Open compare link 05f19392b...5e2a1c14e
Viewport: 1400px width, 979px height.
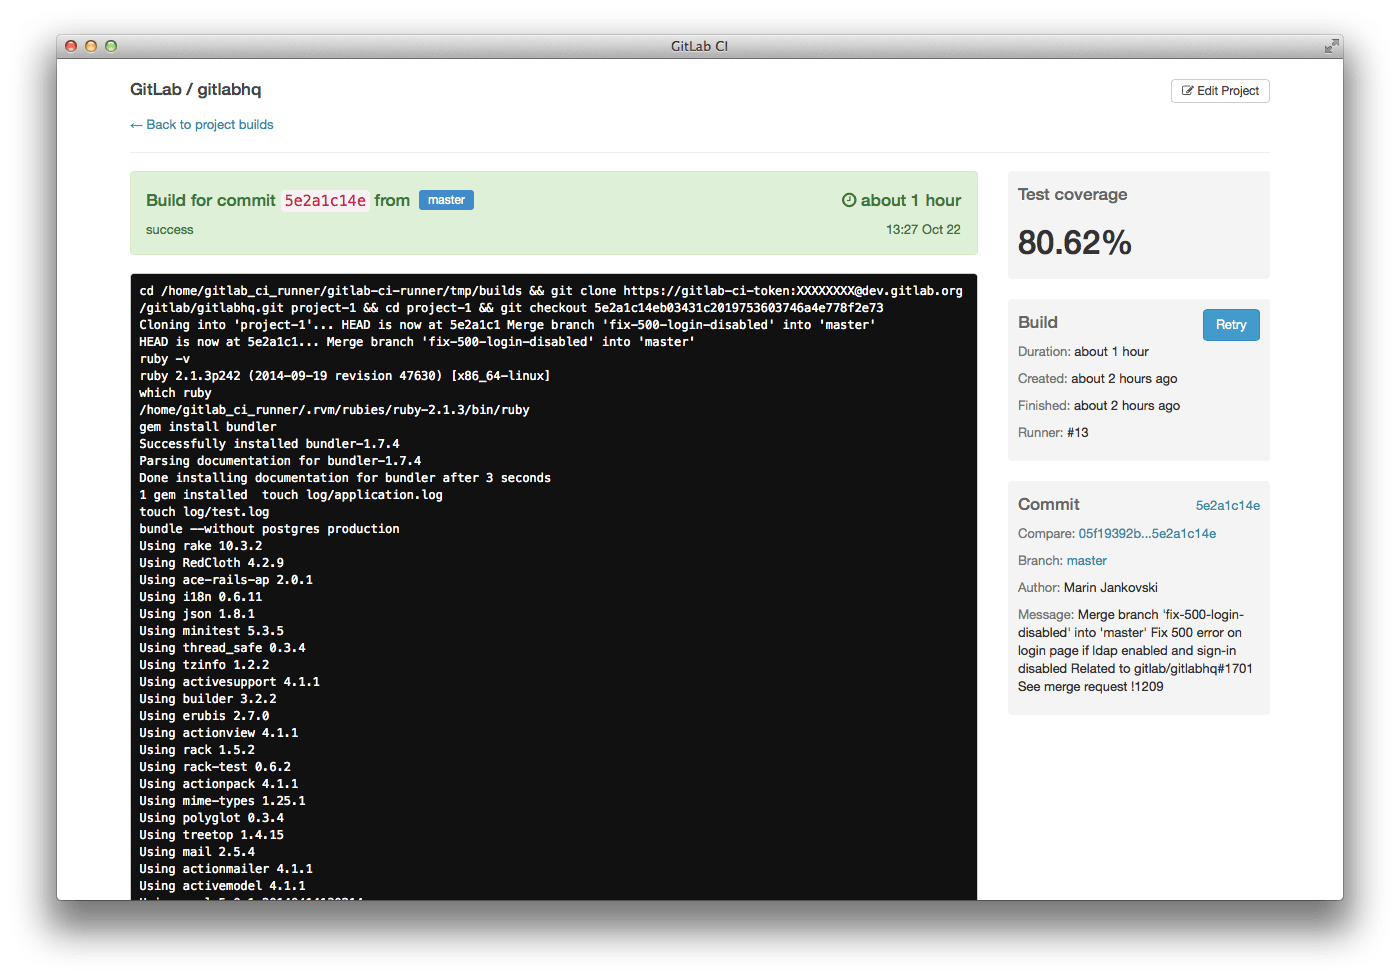coord(1147,534)
